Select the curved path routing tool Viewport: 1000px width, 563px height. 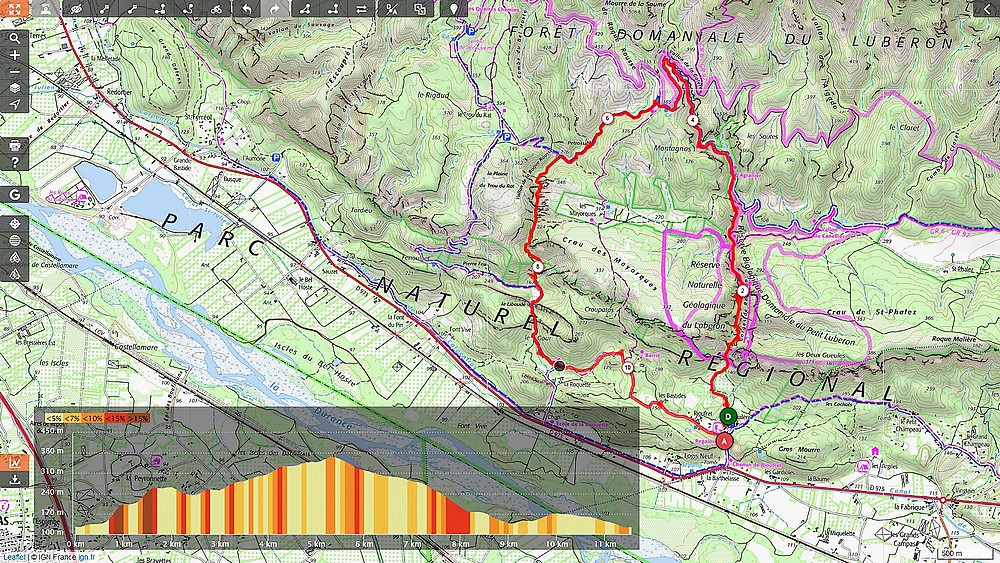pyautogui.click(x=188, y=8)
